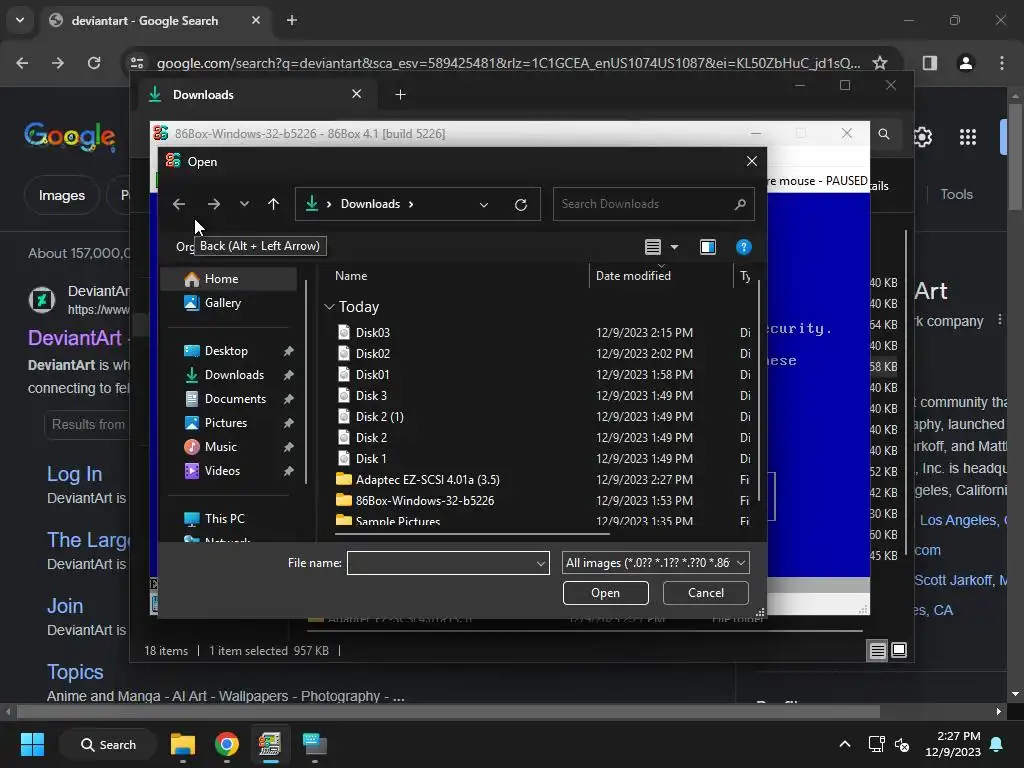This screenshot has width=1024, height=768.
Task: Collapse the Today group
Action: pos(329,307)
